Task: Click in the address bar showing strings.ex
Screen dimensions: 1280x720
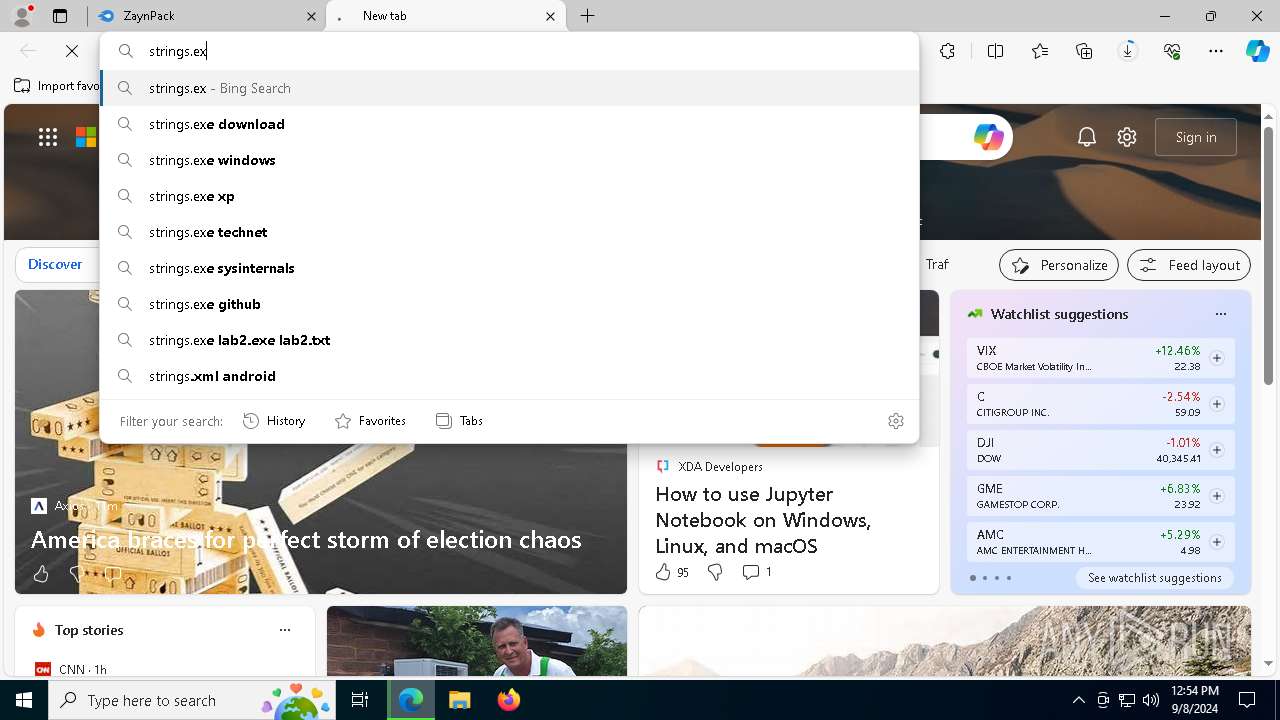Action: [510, 51]
